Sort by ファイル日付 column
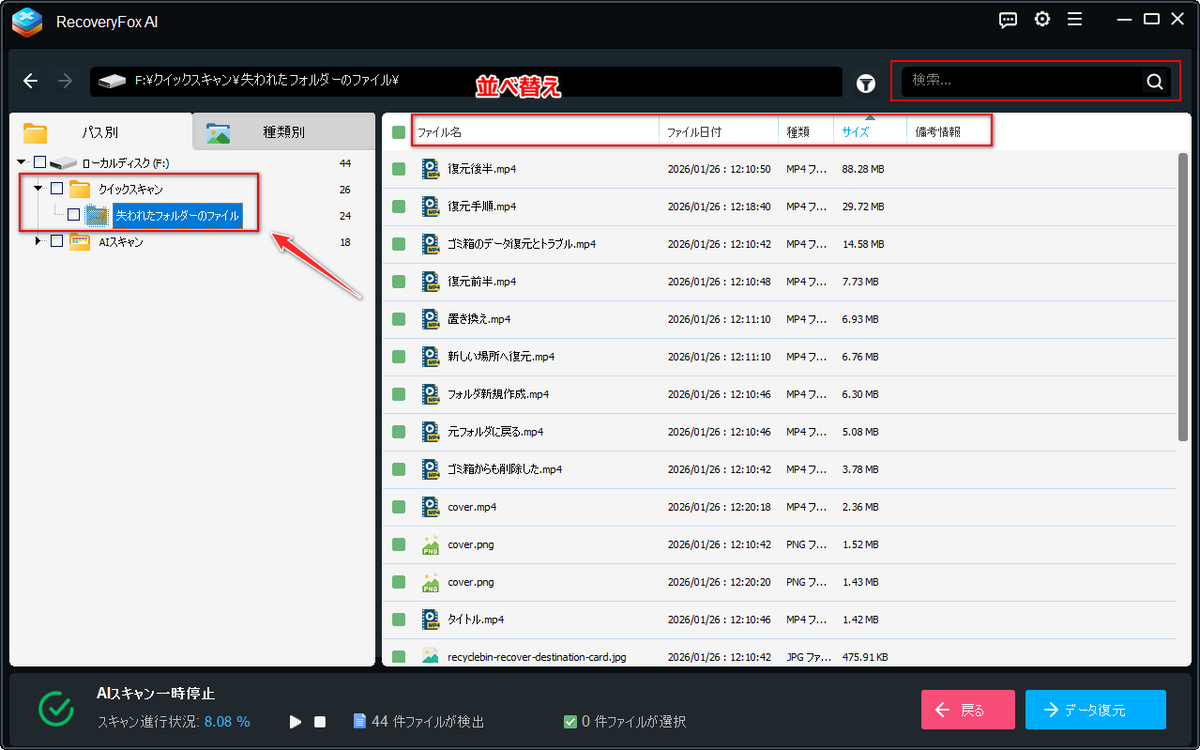Viewport: 1200px width, 750px height. (719, 132)
